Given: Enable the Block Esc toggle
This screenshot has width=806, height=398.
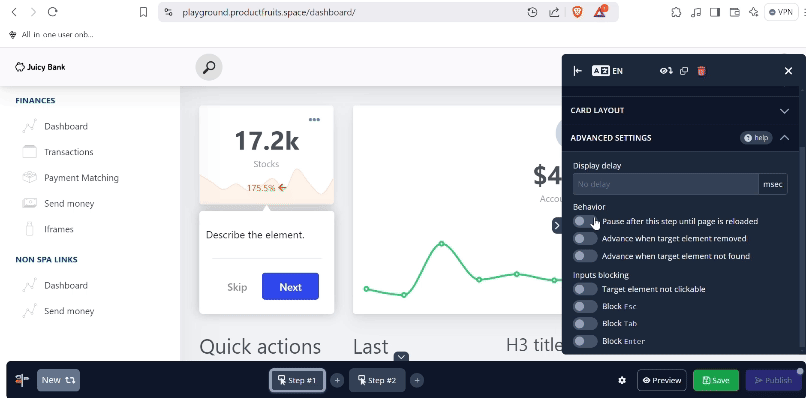Looking at the screenshot, I should click(585, 306).
